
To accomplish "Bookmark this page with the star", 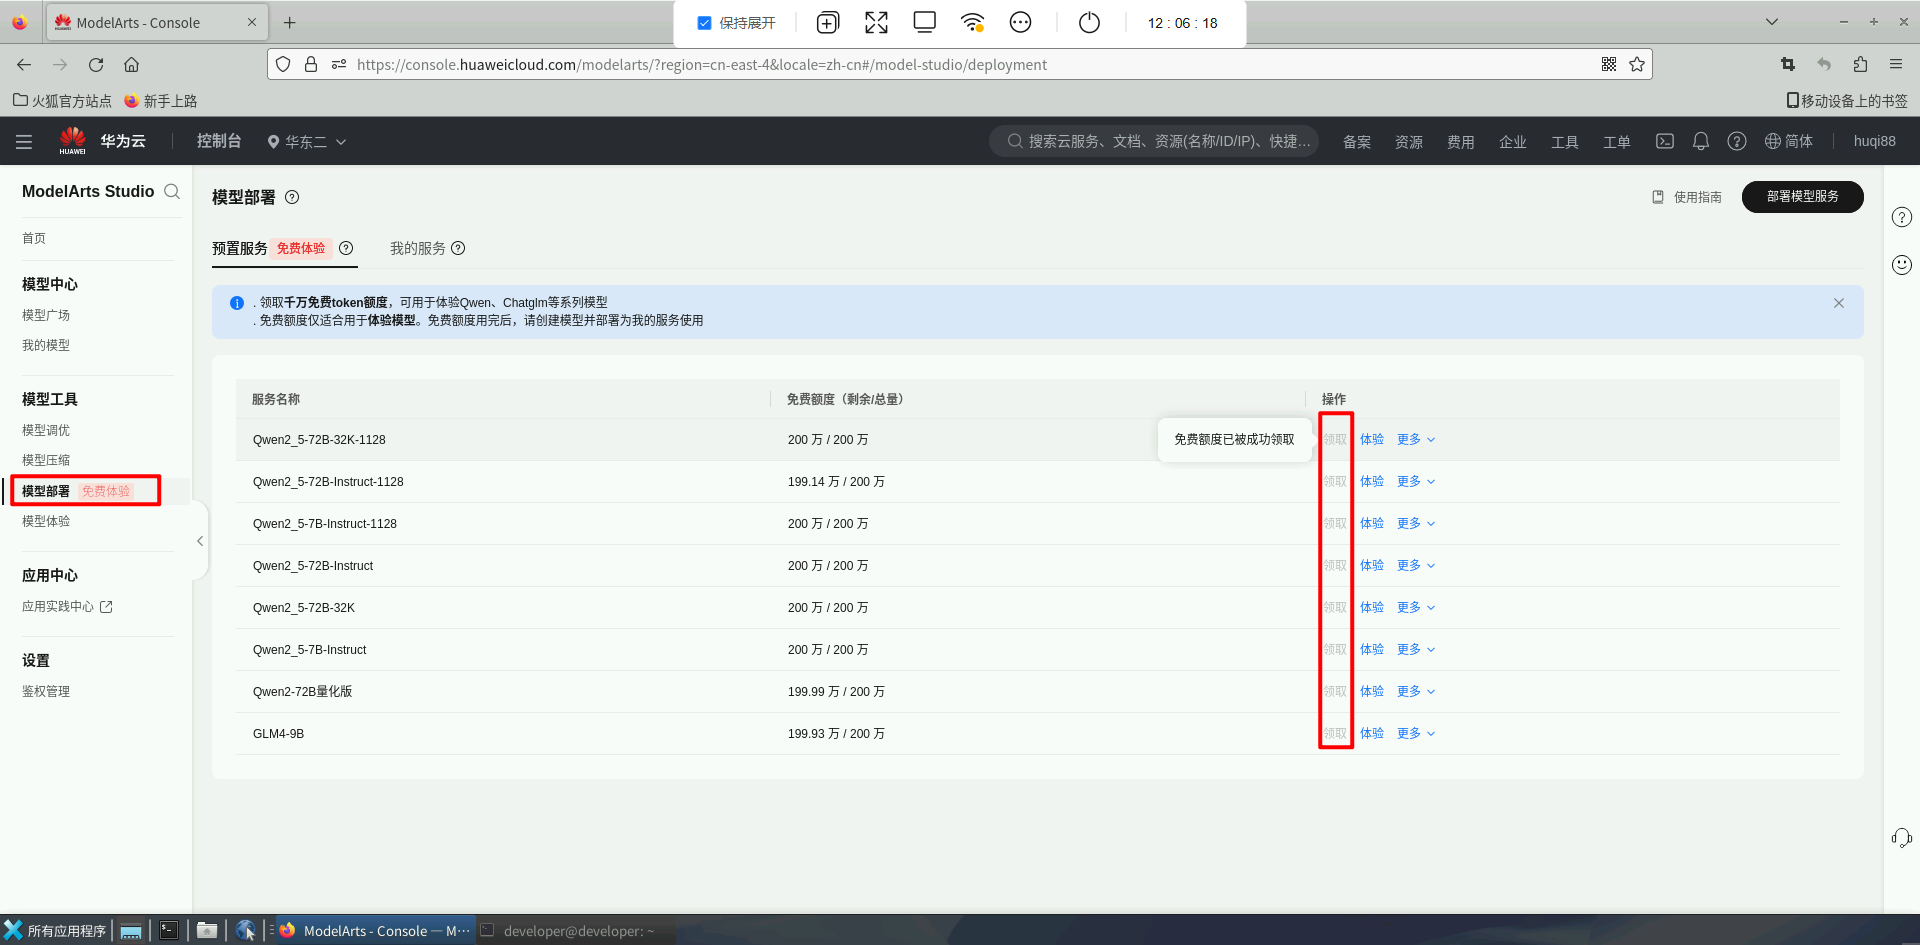I will (x=1637, y=64).
